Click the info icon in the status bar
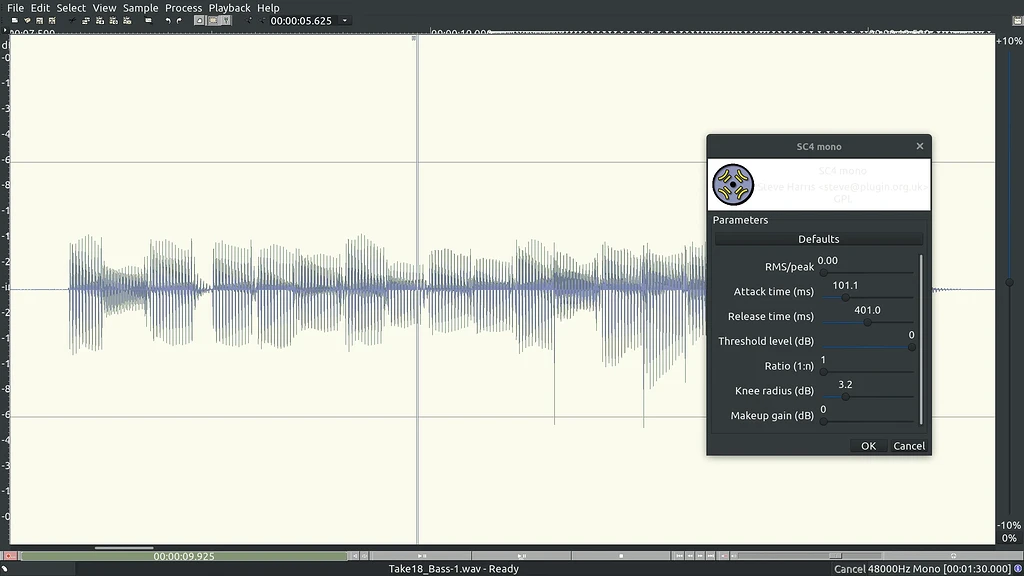The width and height of the screenshot is (1024, 576). pyautogui.click(x=1017, y=569)
